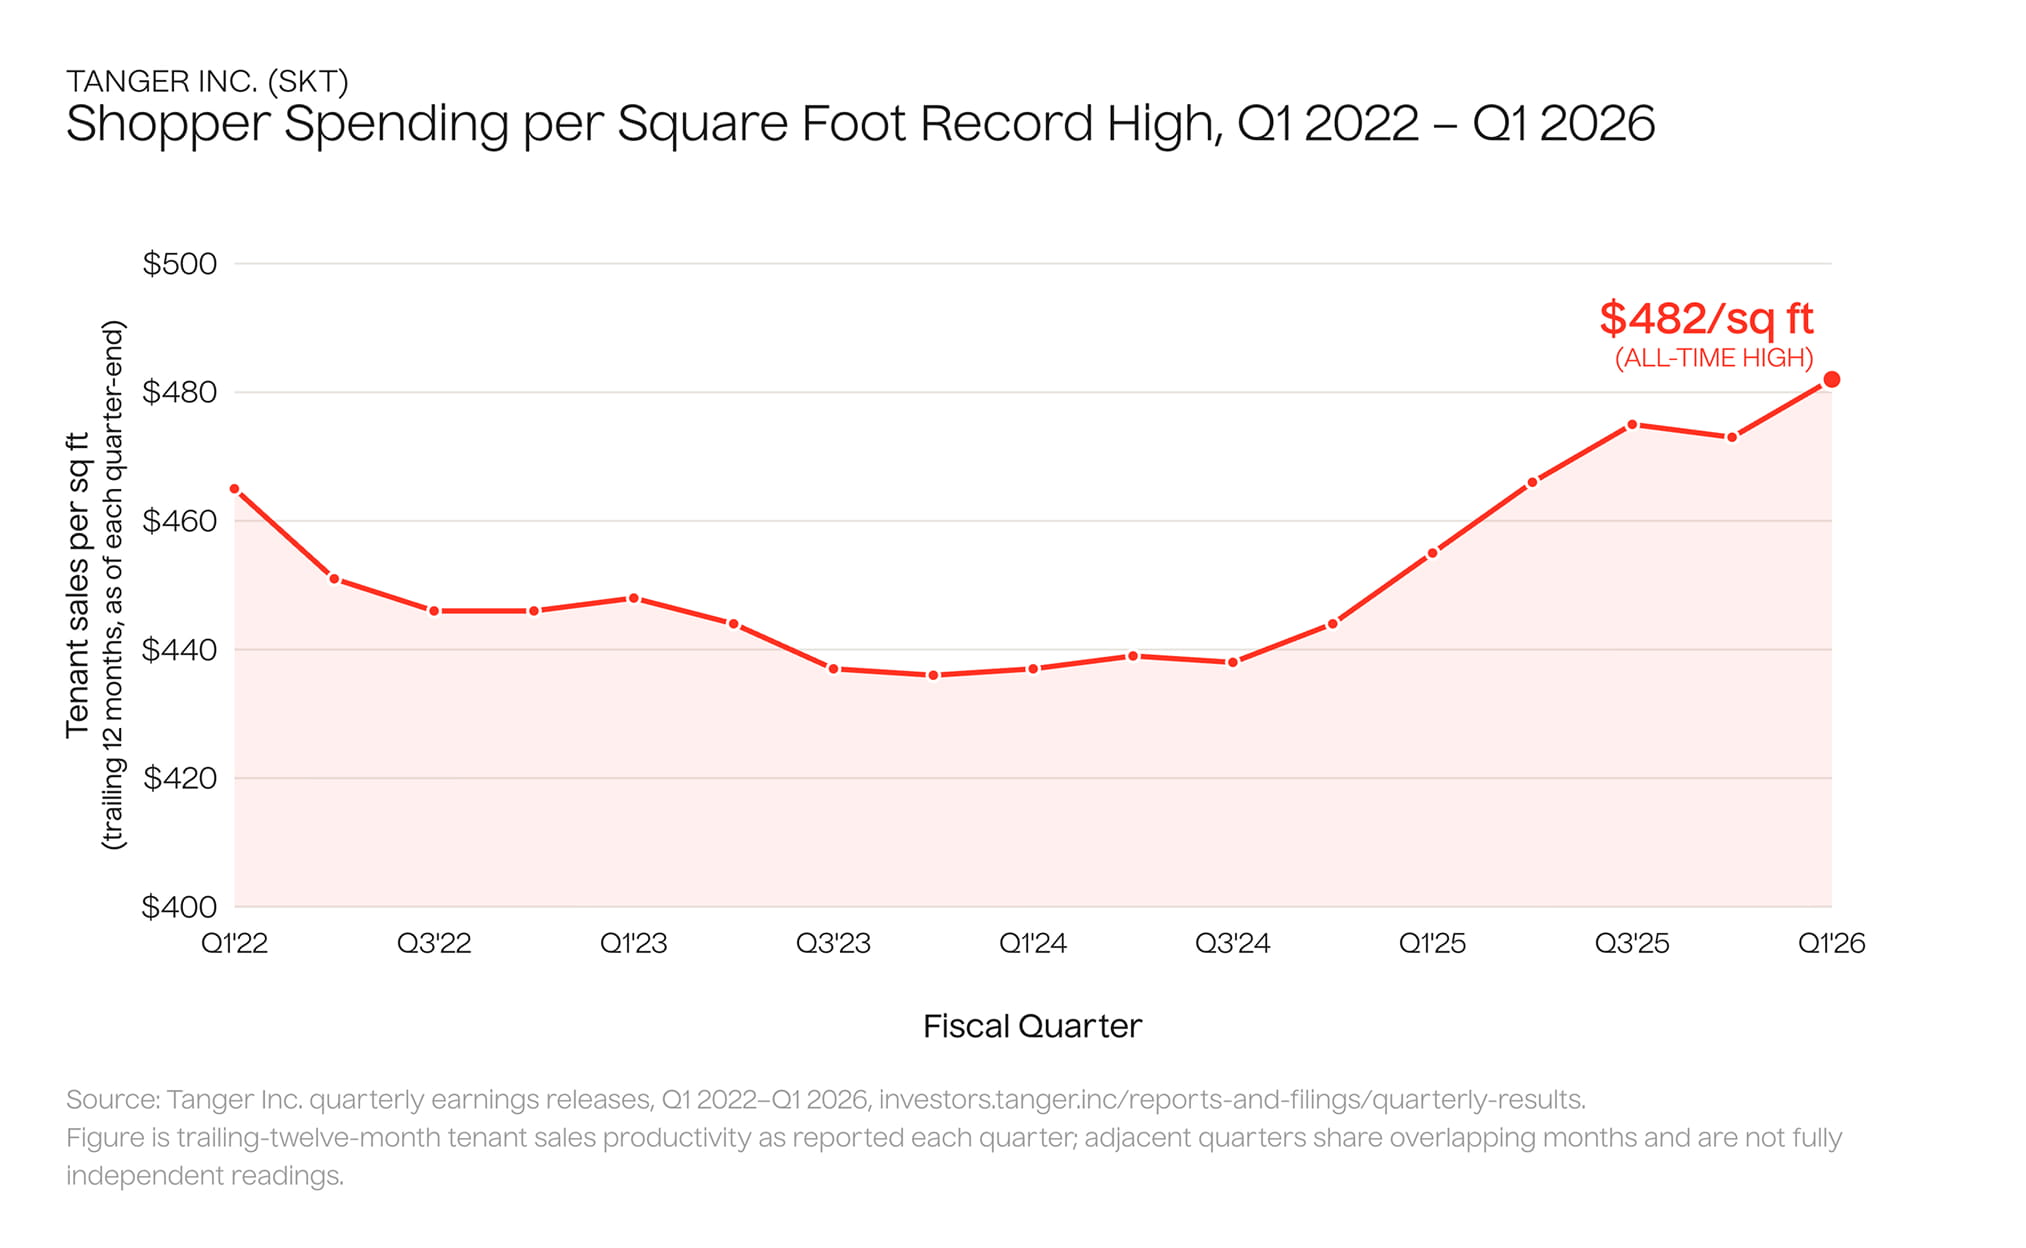
Task: Click the "Q1'26" x-axis label
Action: pos(1832,943)
